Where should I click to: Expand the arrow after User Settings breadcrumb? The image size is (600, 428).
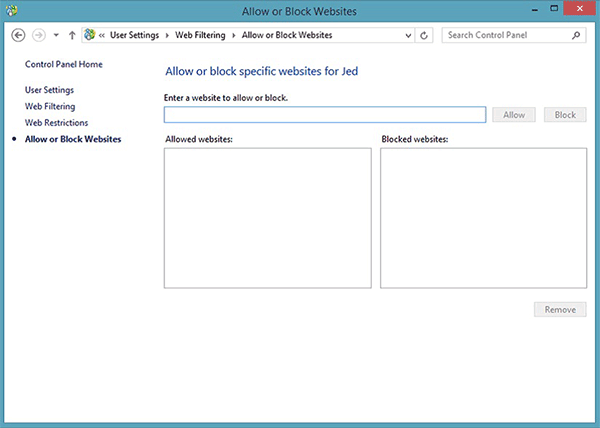click(x=169, y=35)
